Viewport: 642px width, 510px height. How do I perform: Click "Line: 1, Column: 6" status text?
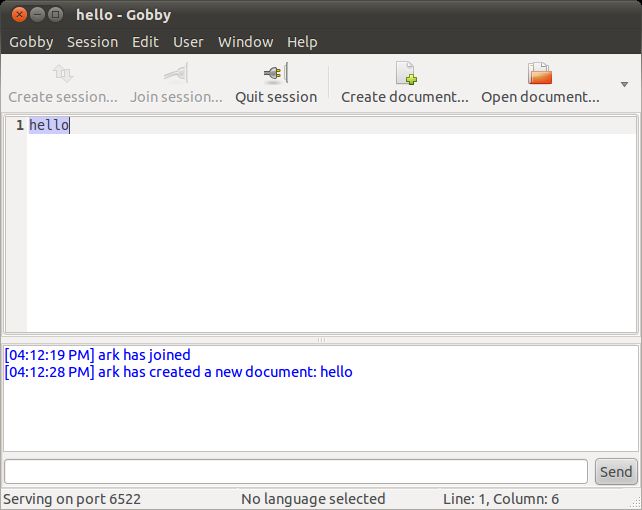point(501,499)
